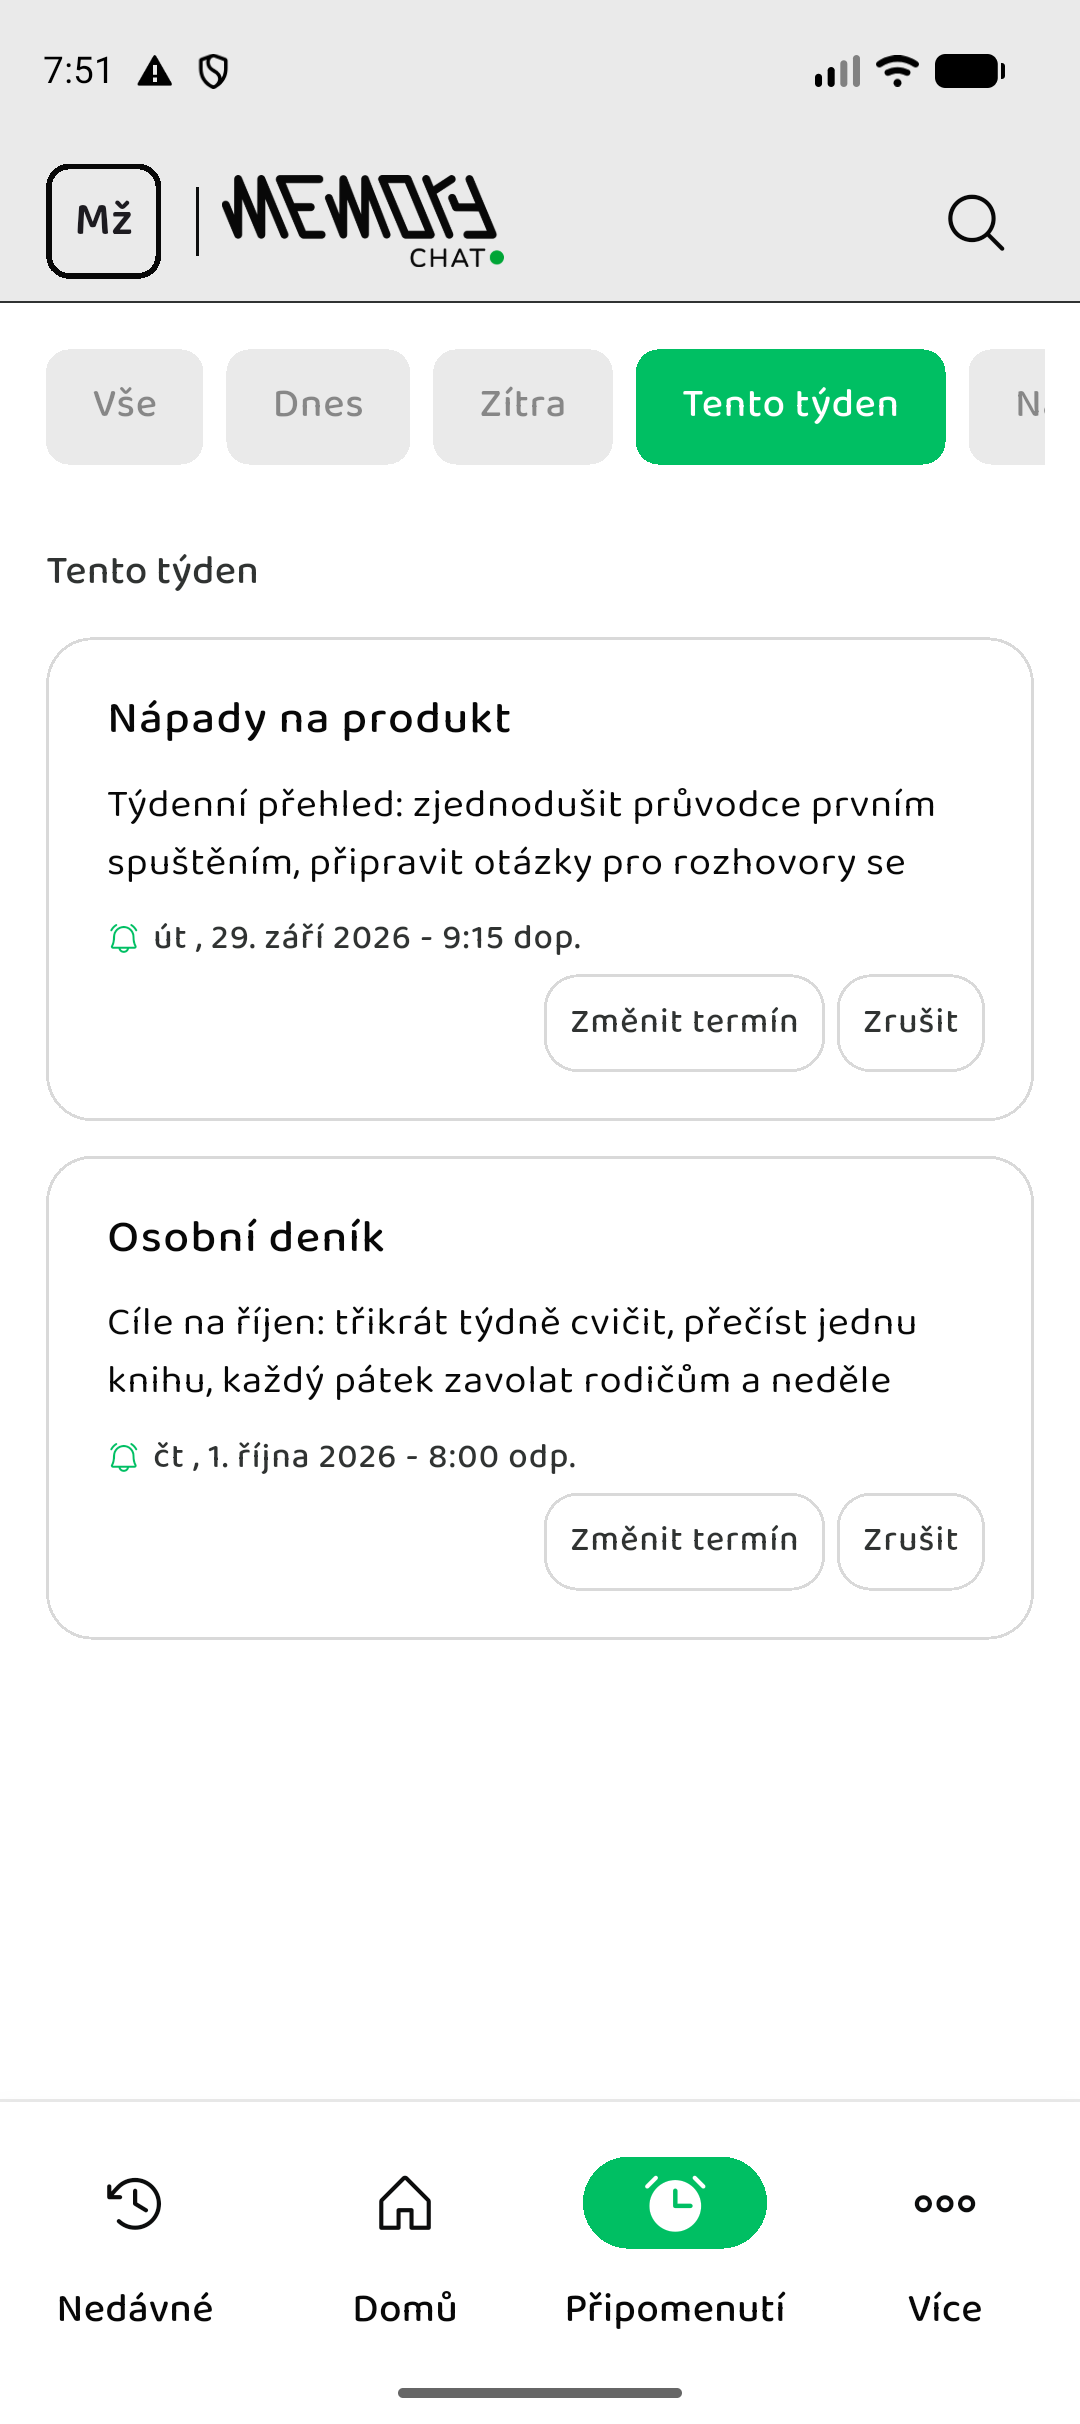Click Změnit termín for Osobní deník

tap(684, 1541)
